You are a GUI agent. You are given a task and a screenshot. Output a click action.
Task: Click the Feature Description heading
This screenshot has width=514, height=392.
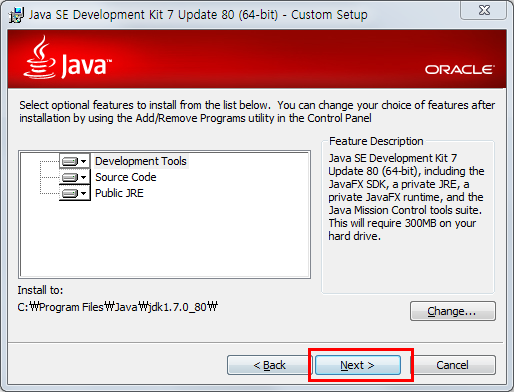coord(376,141)
